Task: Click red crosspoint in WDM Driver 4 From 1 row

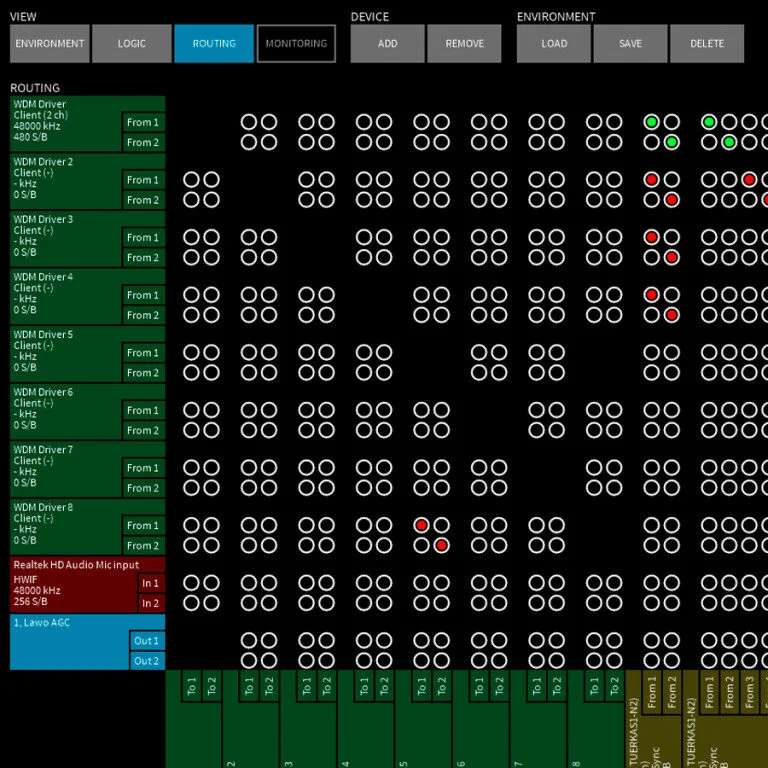Action: coord(652,295)
